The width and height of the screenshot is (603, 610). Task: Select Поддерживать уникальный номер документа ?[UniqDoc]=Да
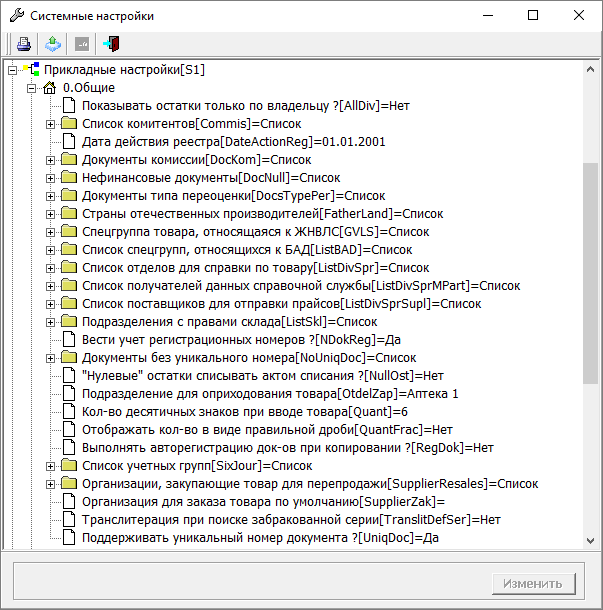coord(260,538)
